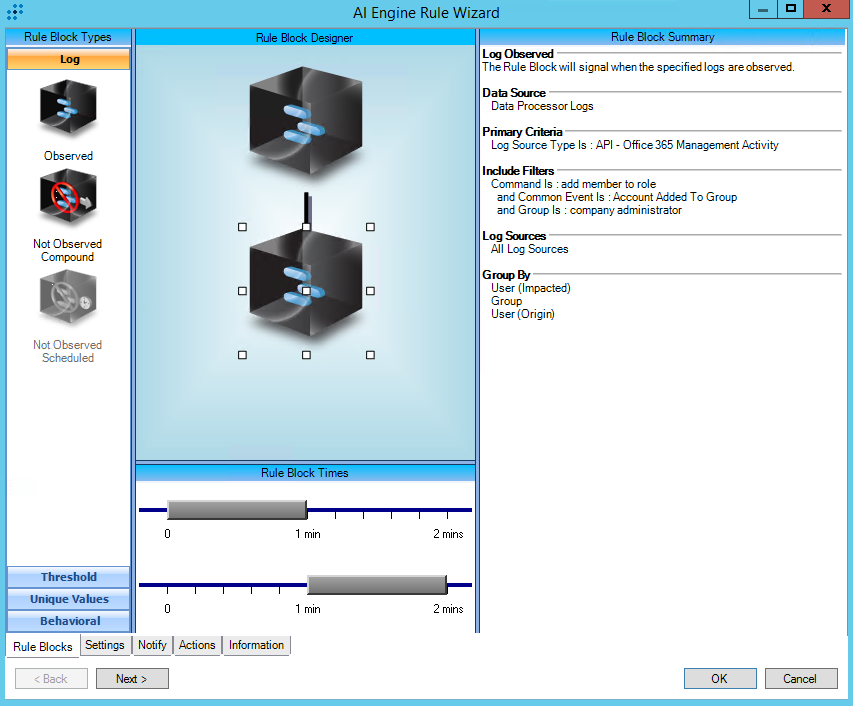Confirm the wizard with OK
The image size is (853, 706).
[720, 679]
